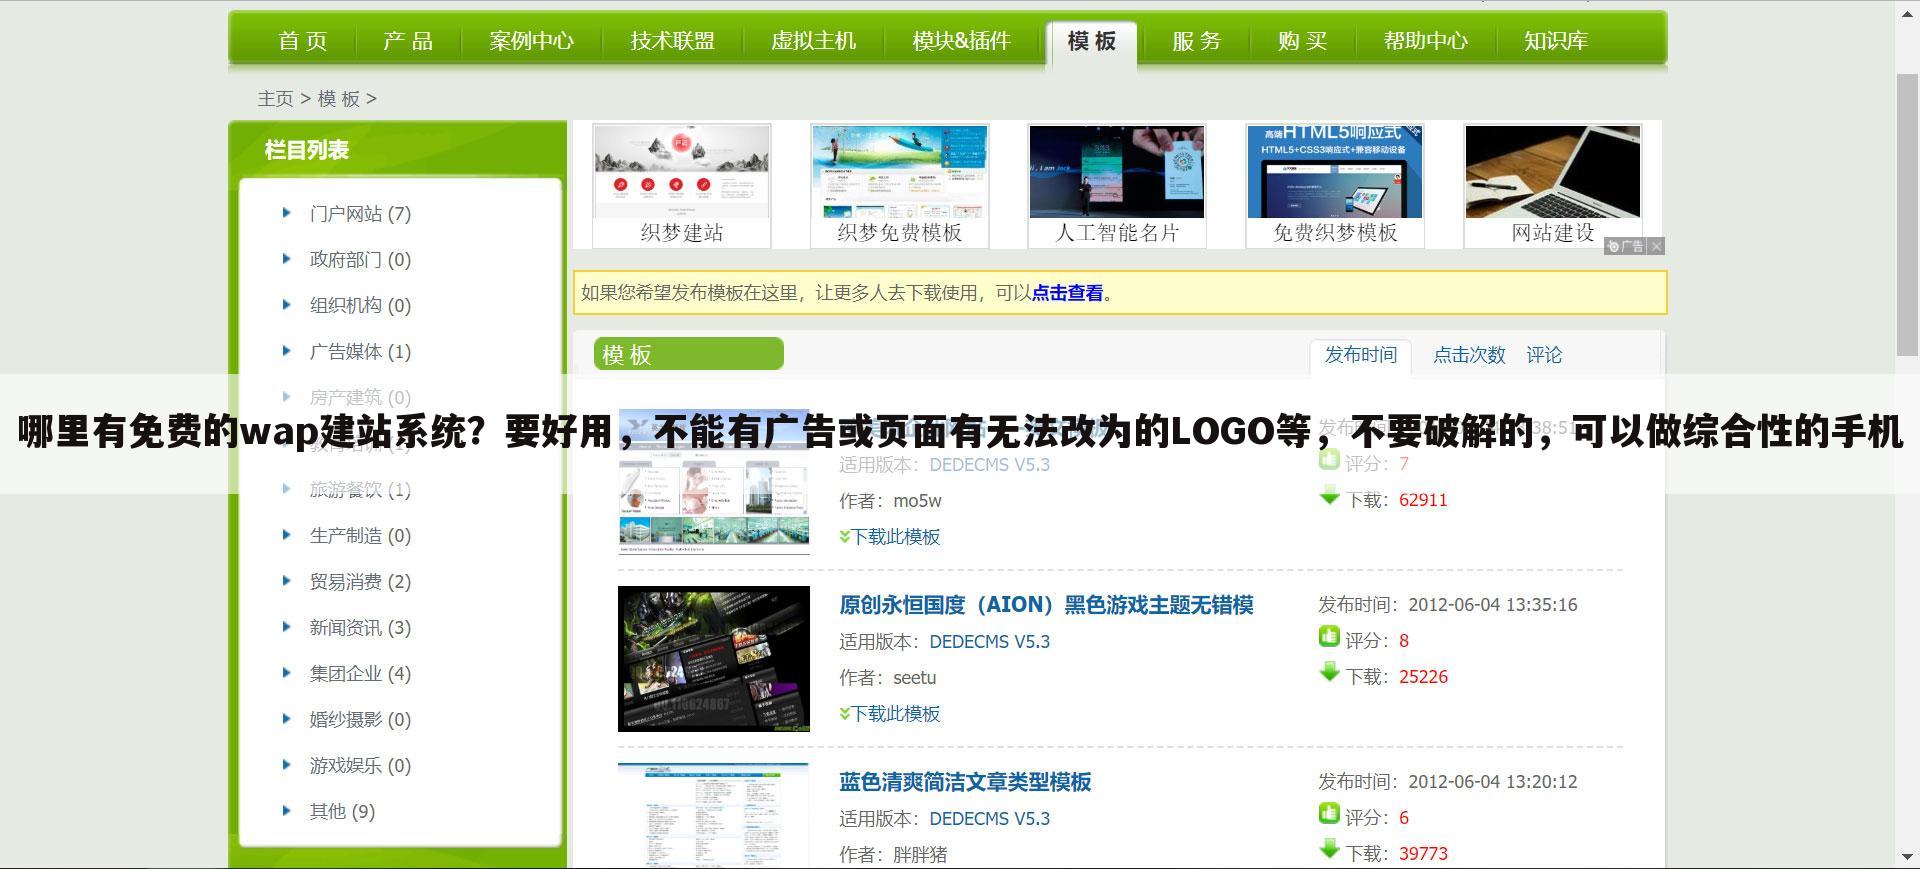The image size is (1920, 869).
Task: Open category 政府部门 (0)
Action: [x=360, y=260]
